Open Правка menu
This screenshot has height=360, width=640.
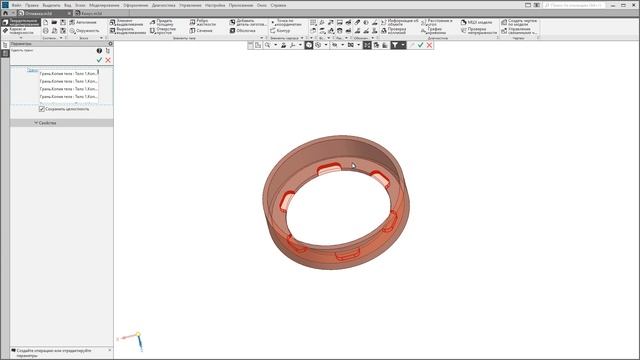coord(32,5)
